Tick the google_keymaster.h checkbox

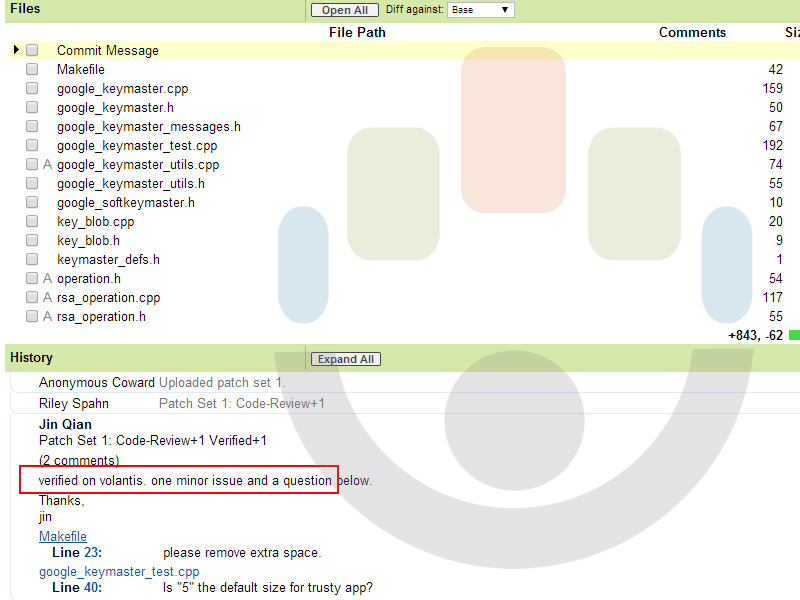pos(32,107)
